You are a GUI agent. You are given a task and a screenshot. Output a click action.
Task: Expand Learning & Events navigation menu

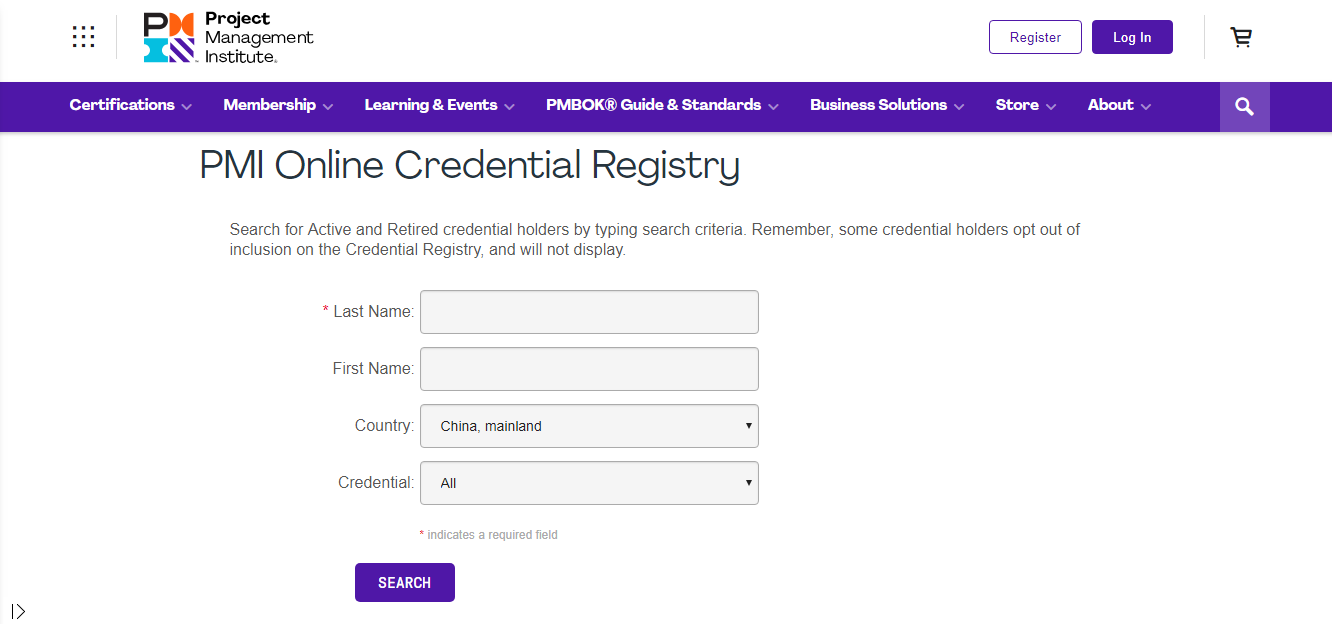click(x=439, y=105)
